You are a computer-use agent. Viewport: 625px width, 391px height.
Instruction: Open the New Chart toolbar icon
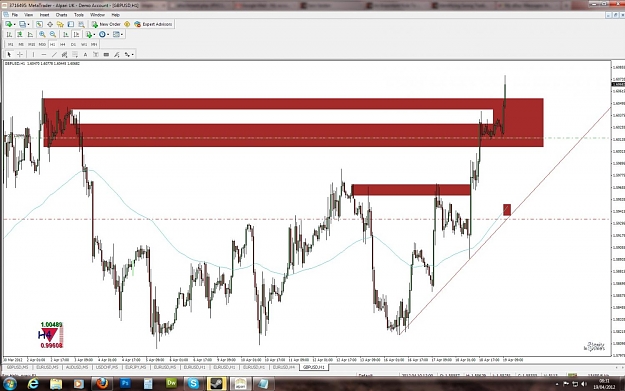8,24
